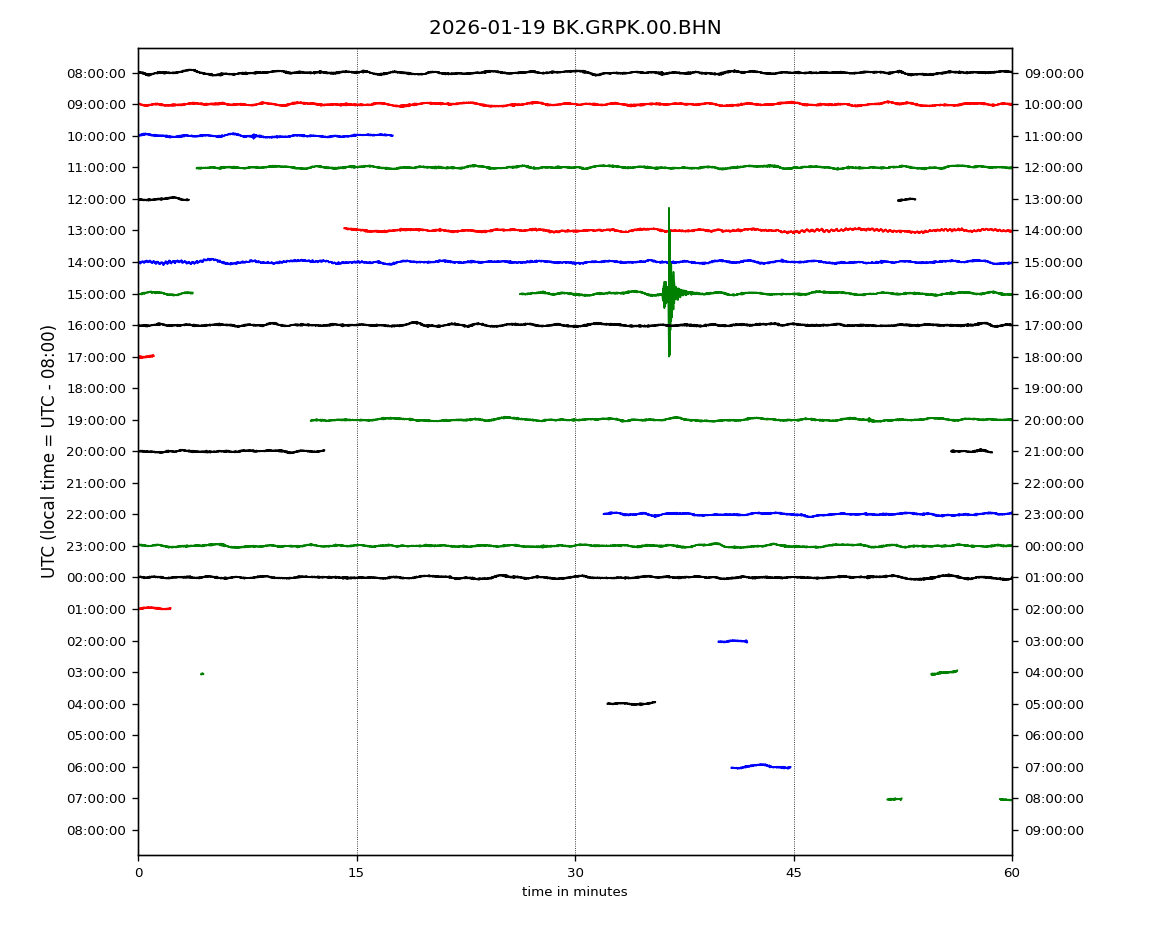
Task: Select the 30 tick on the x-axis
Action: point(575,873)
